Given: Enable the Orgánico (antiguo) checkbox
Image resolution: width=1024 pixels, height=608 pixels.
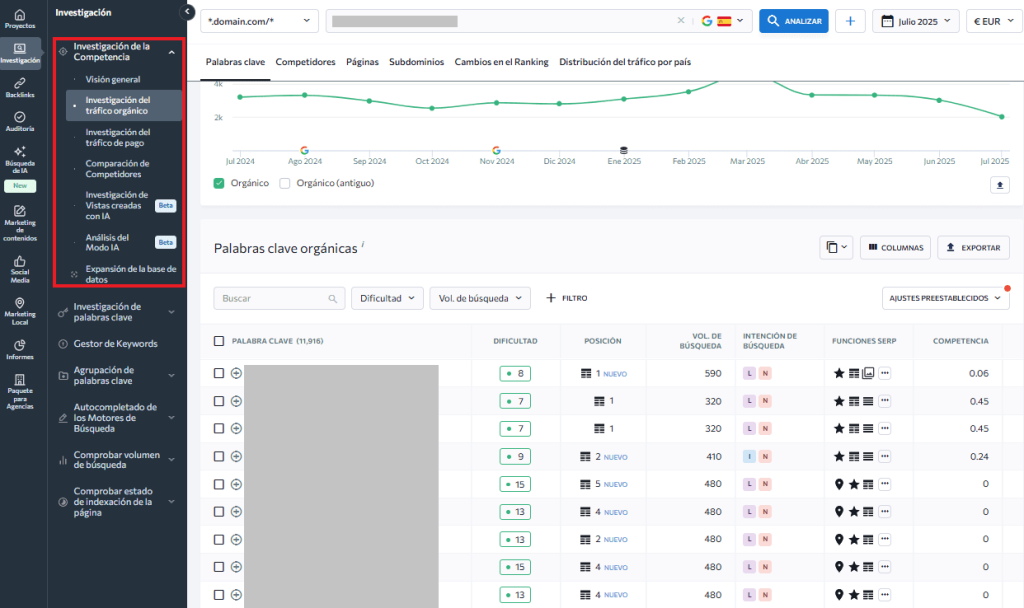Looking at the screenshot, I should [285, 183].
